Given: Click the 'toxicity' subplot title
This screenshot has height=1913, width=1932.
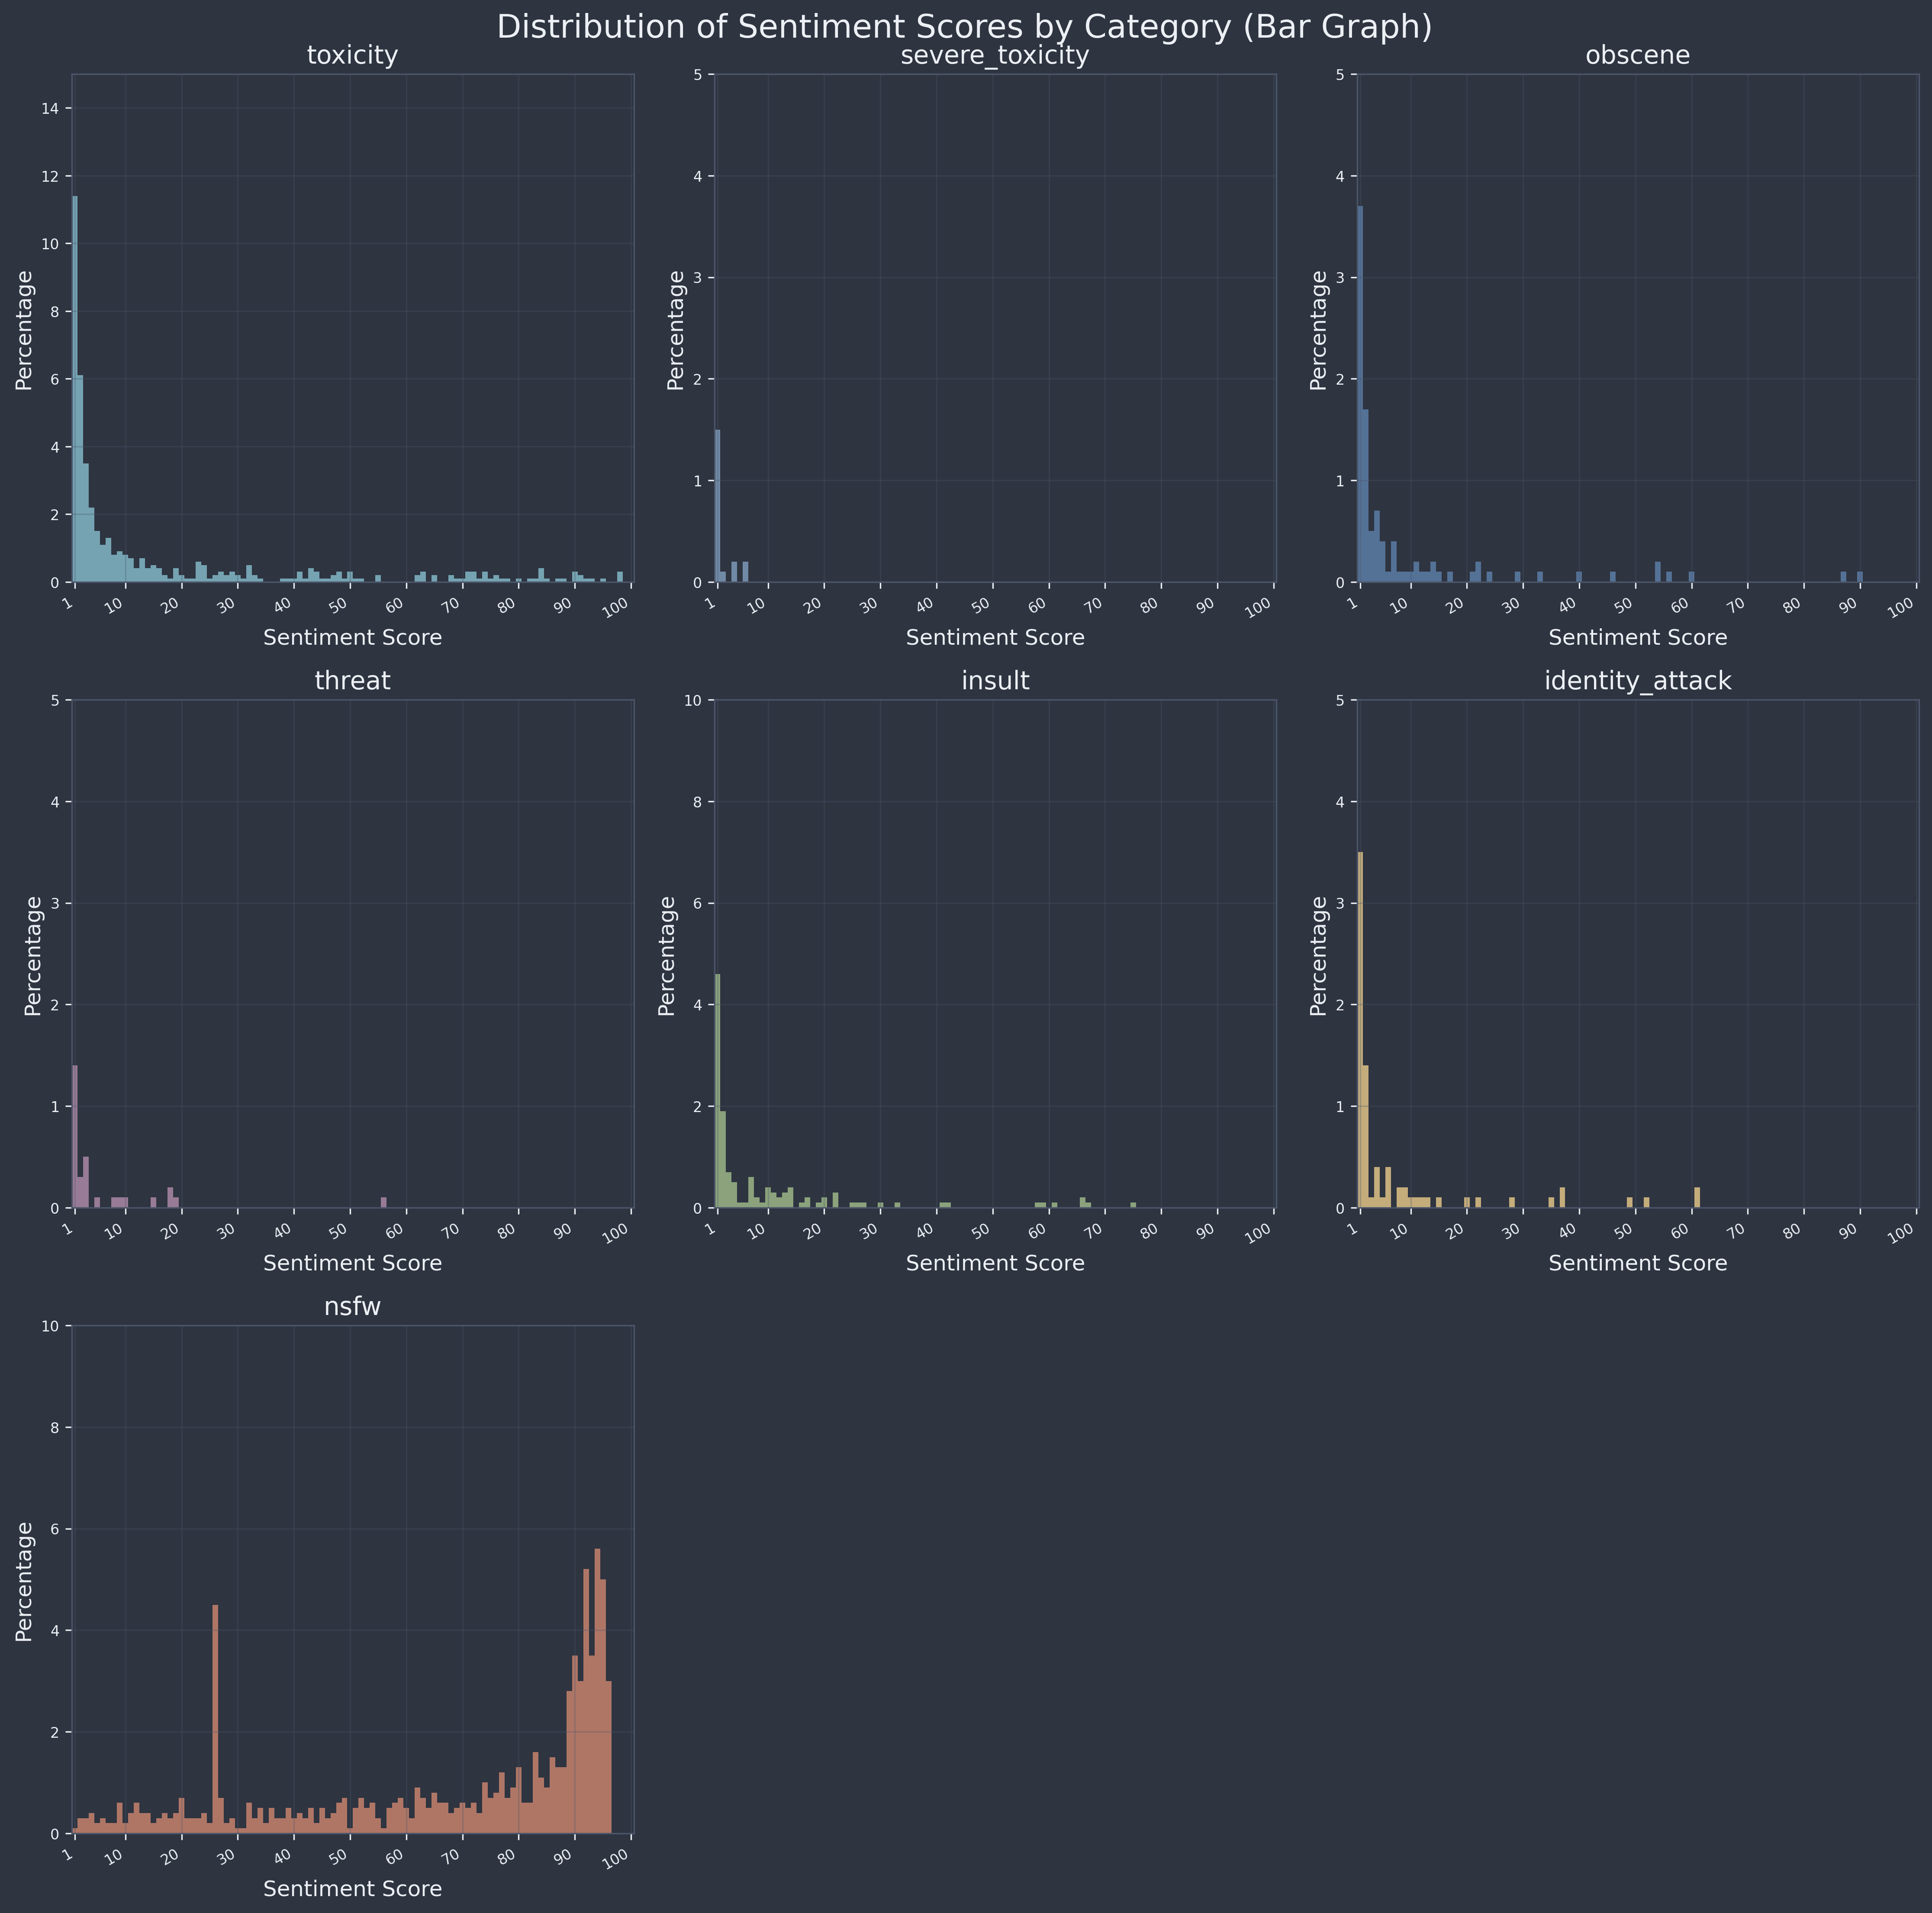Looking at the screenshot, I should coord(352,56).
